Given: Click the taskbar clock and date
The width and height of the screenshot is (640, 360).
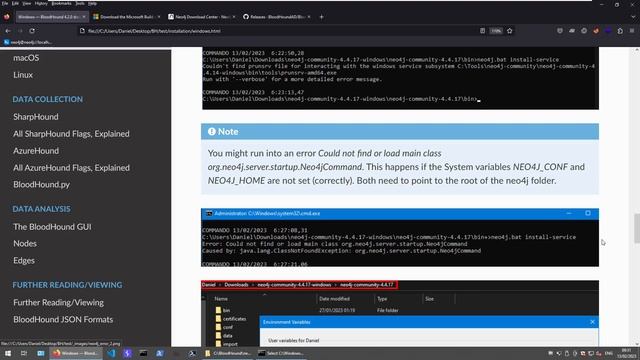Looking at the screenshot, I should pos(626,353).
